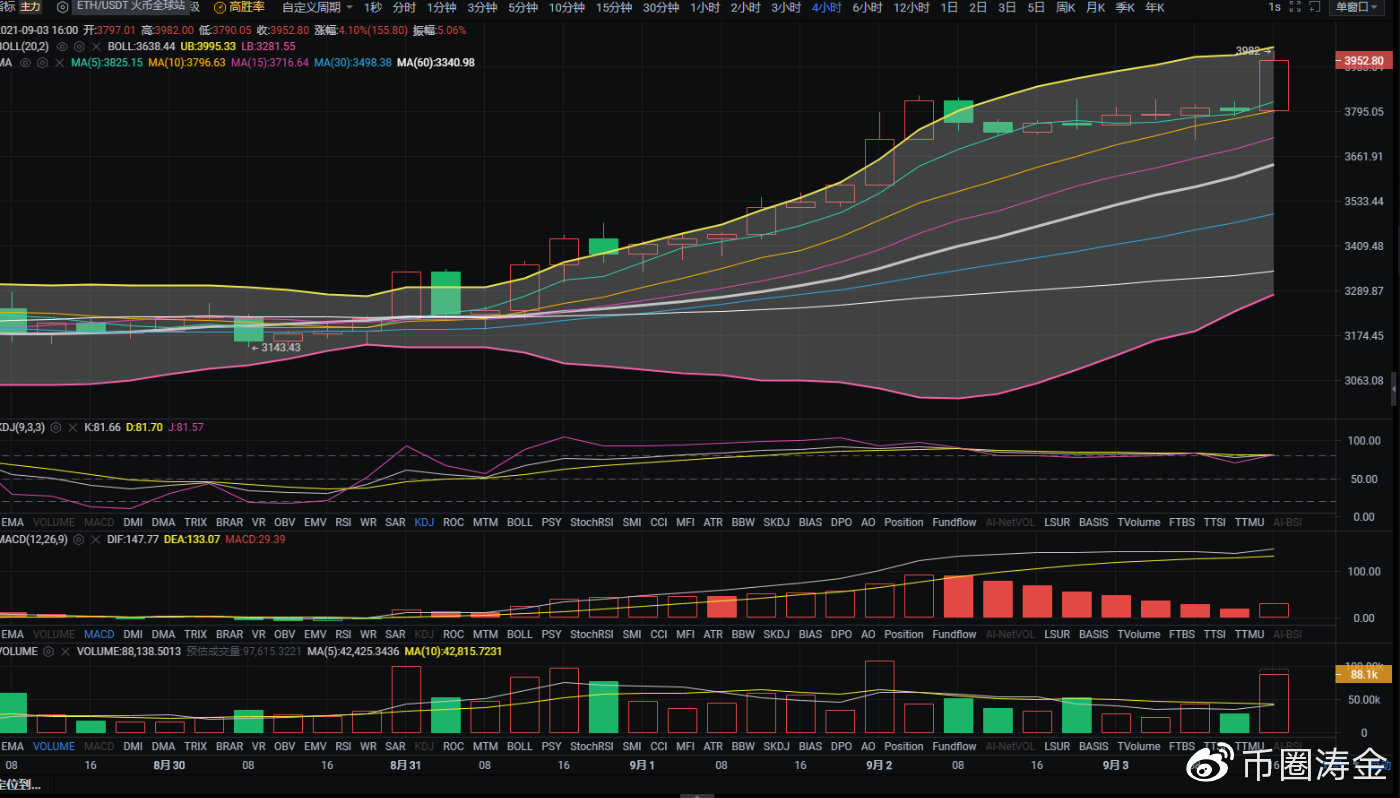Select RSI in the KDJ panel indicator row
This screenshot has height=798, width=1400.
click(343, 522)
